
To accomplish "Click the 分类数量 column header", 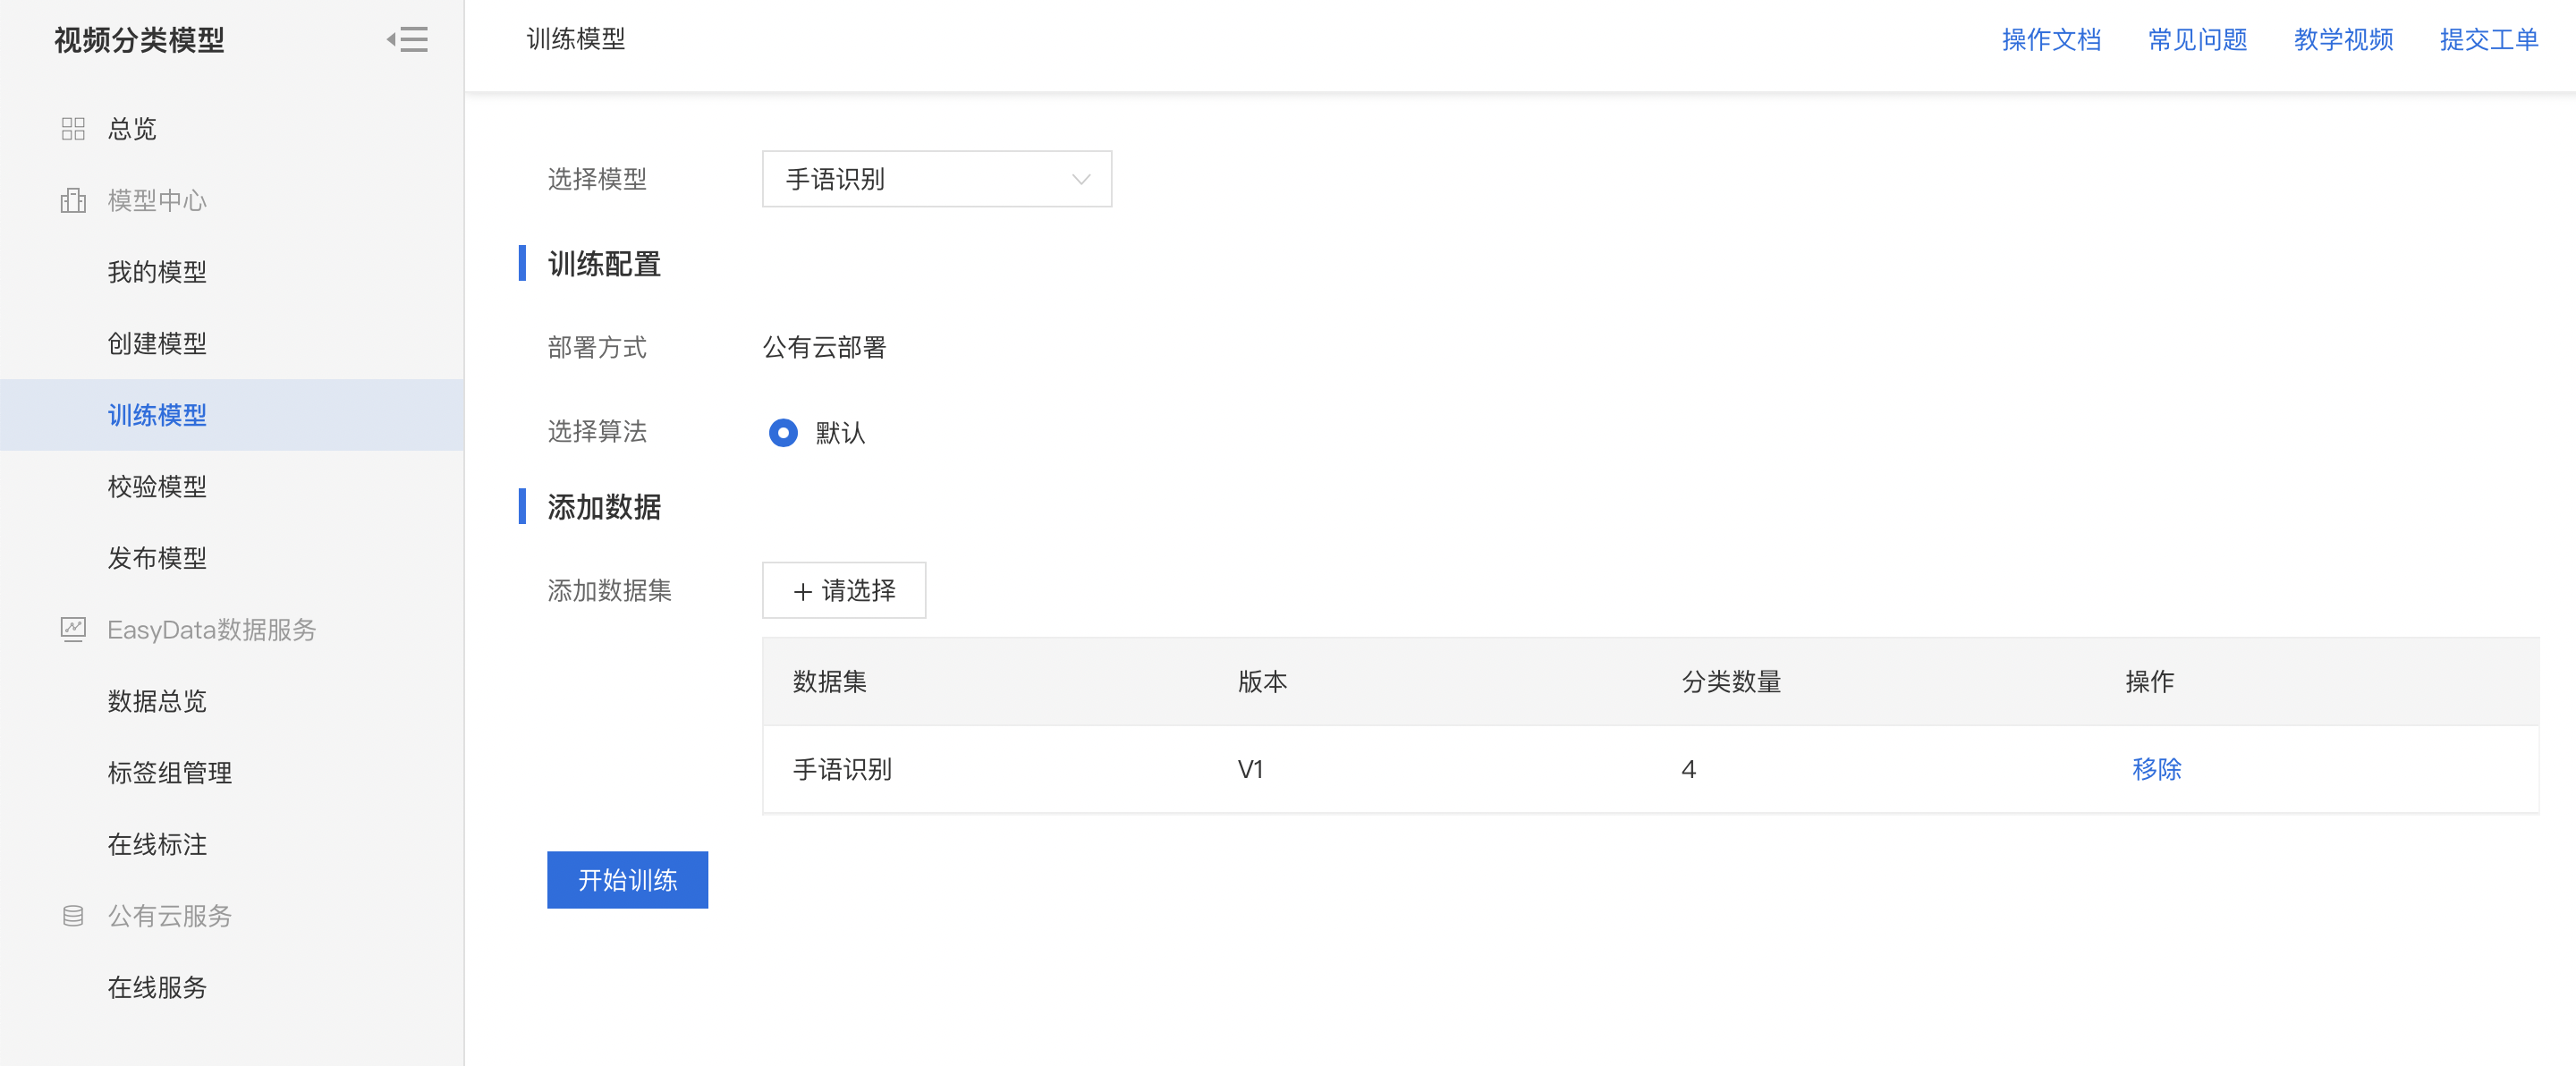I will 1731,682.
